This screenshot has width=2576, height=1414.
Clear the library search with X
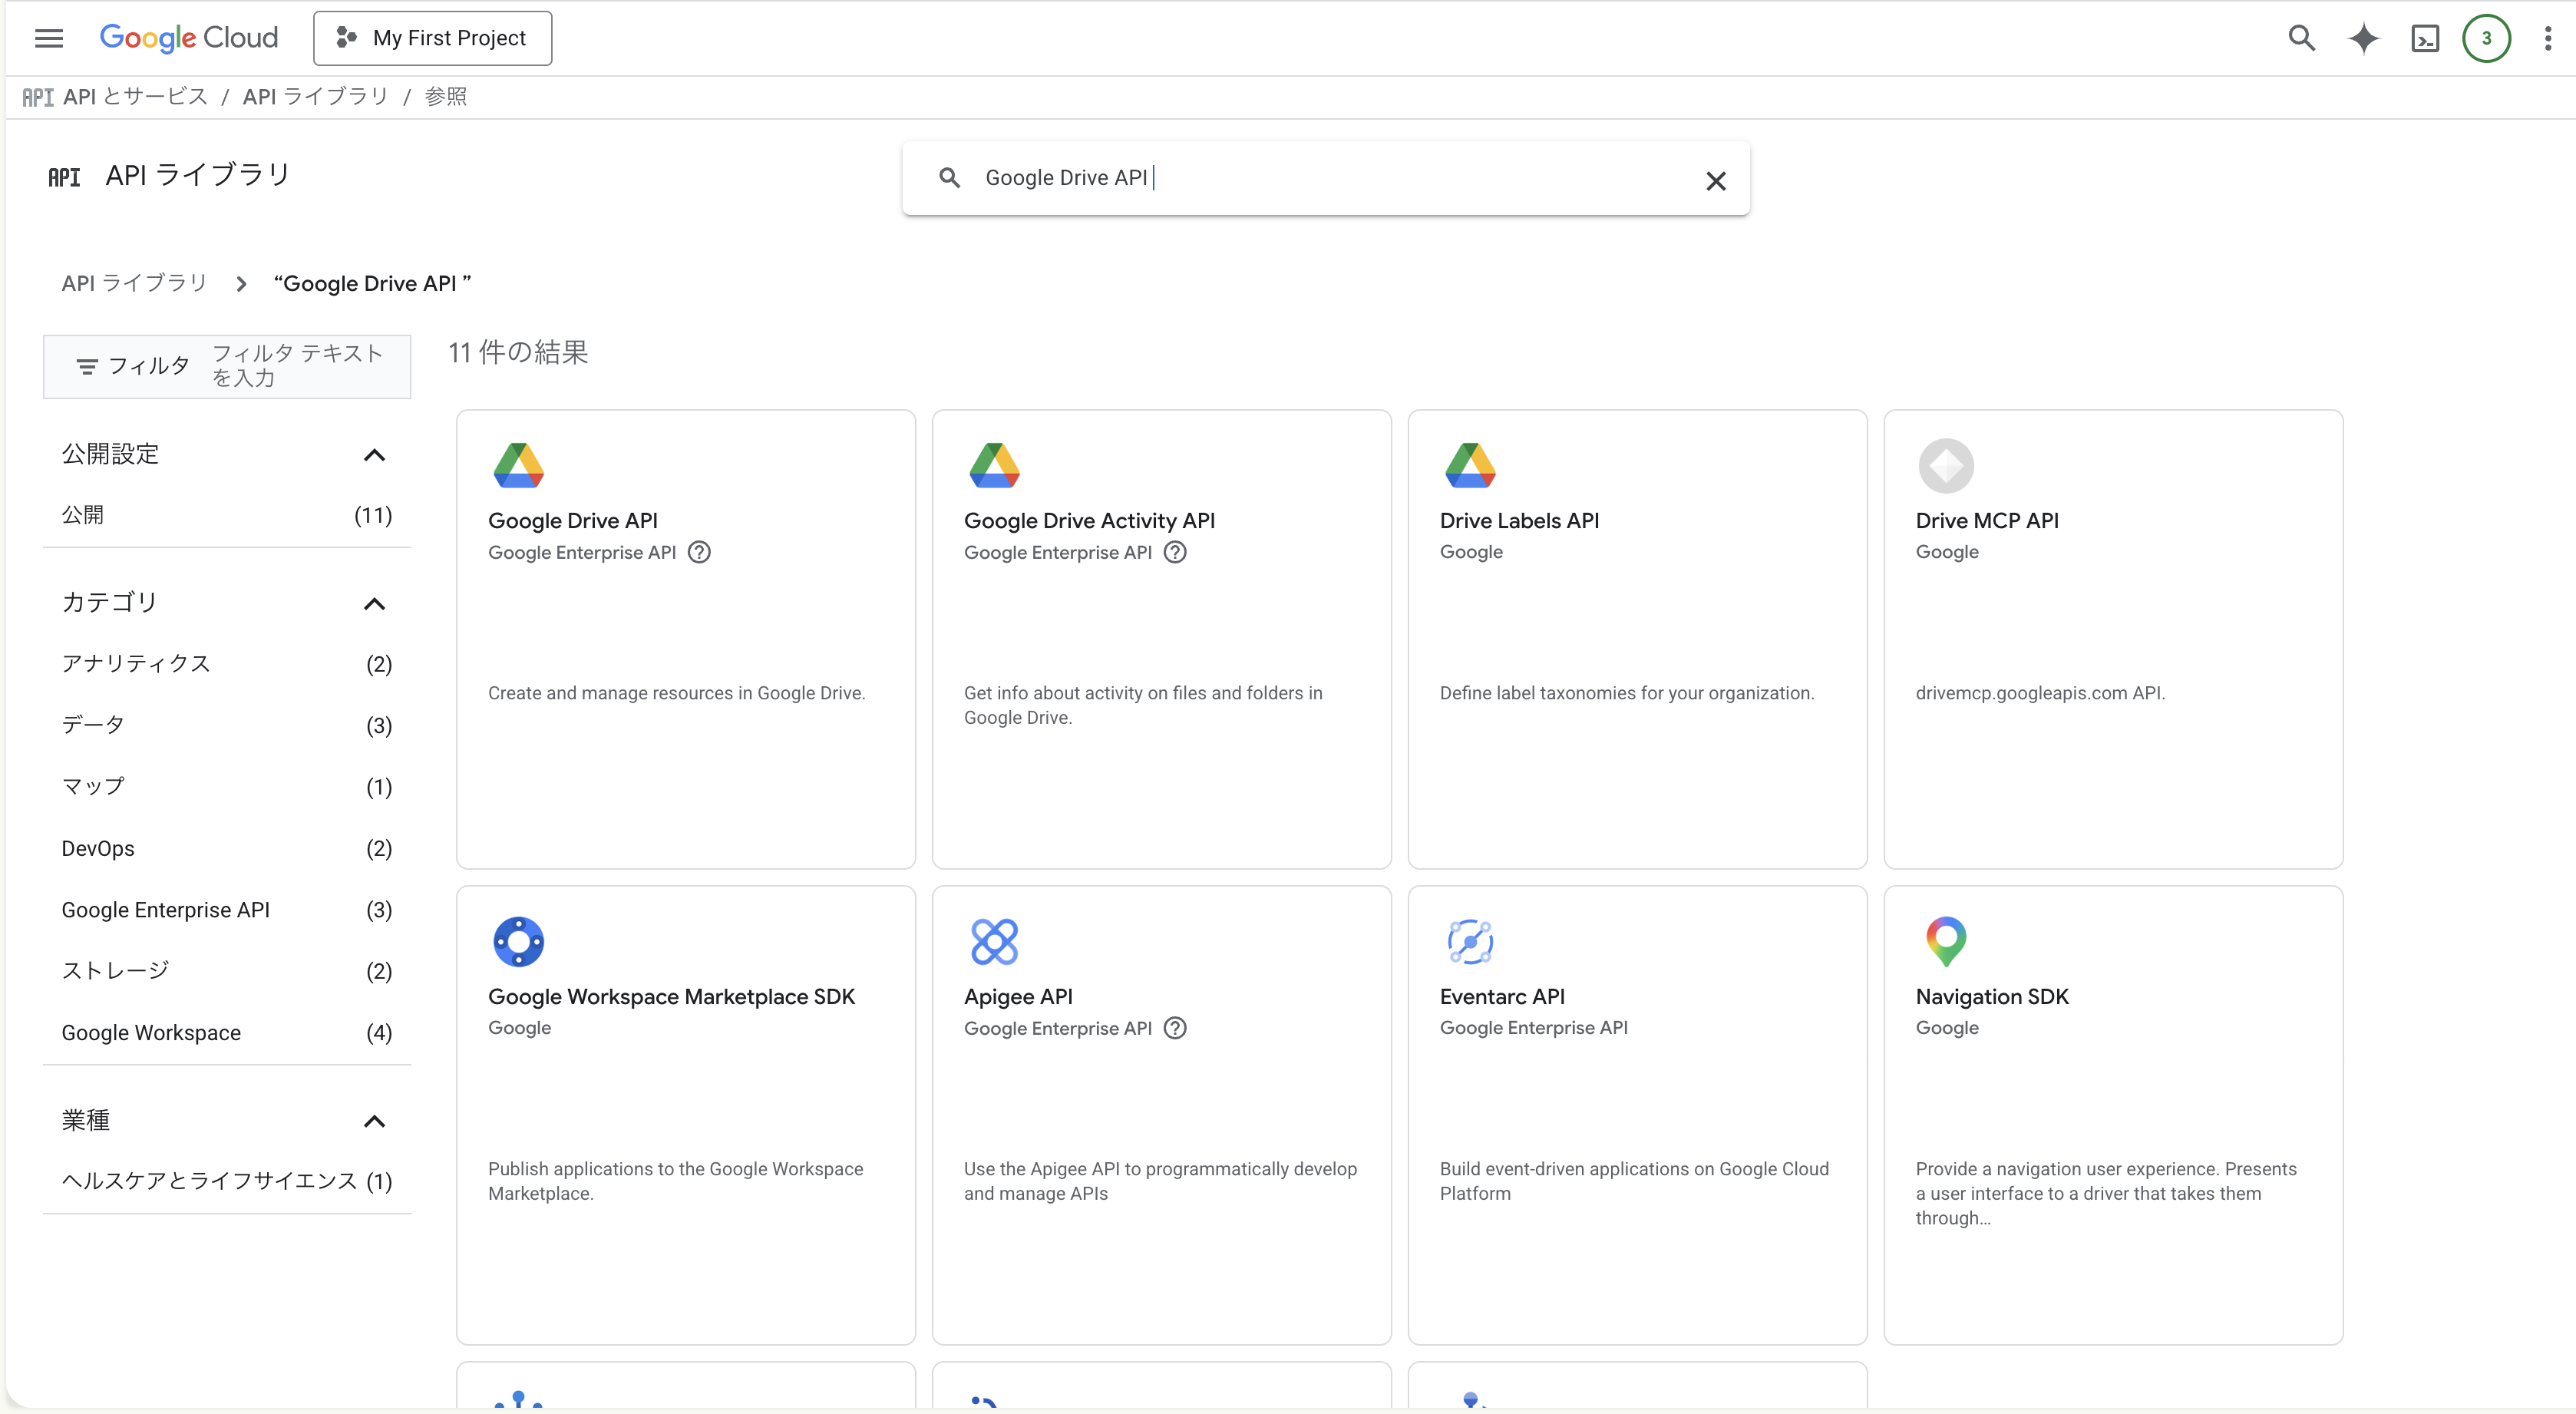[x=1716, y=181]
